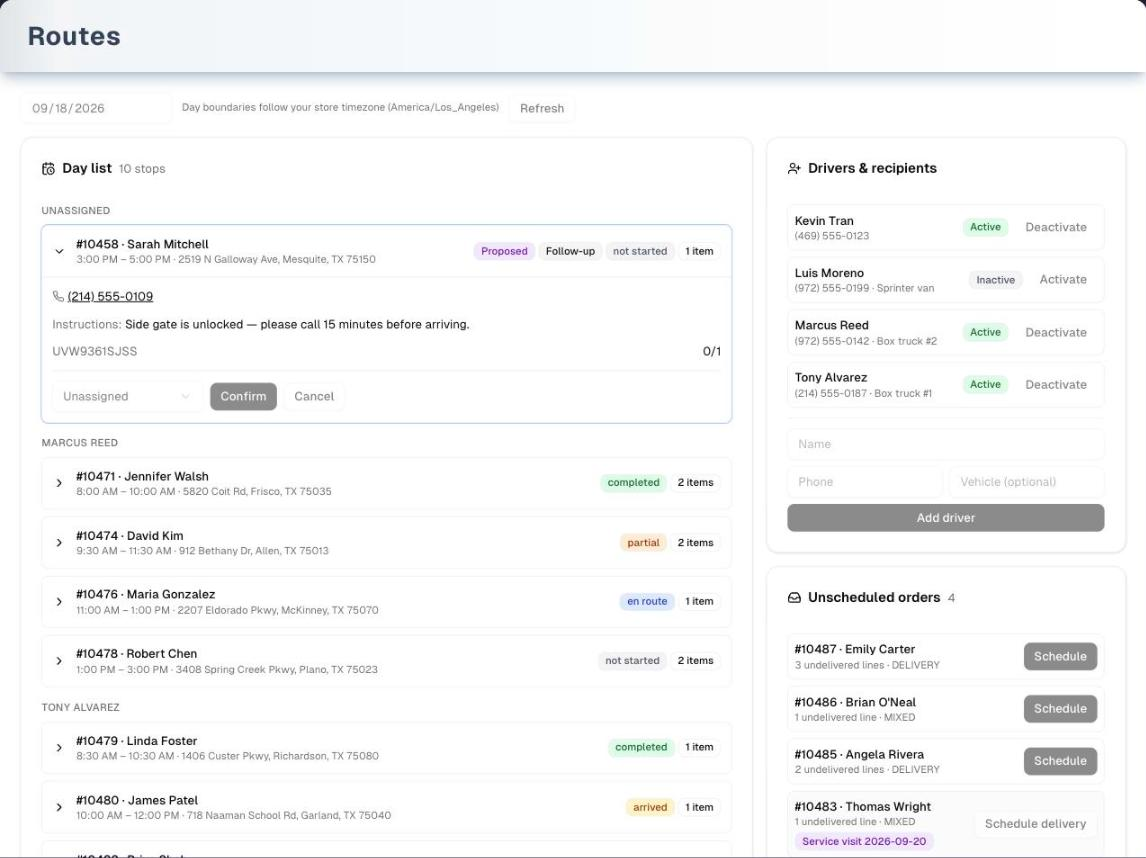Click the Drivers & recipients person icon
Image resolution: width=1146 pixels, height=858 pixels.
[x=794, y=169]
